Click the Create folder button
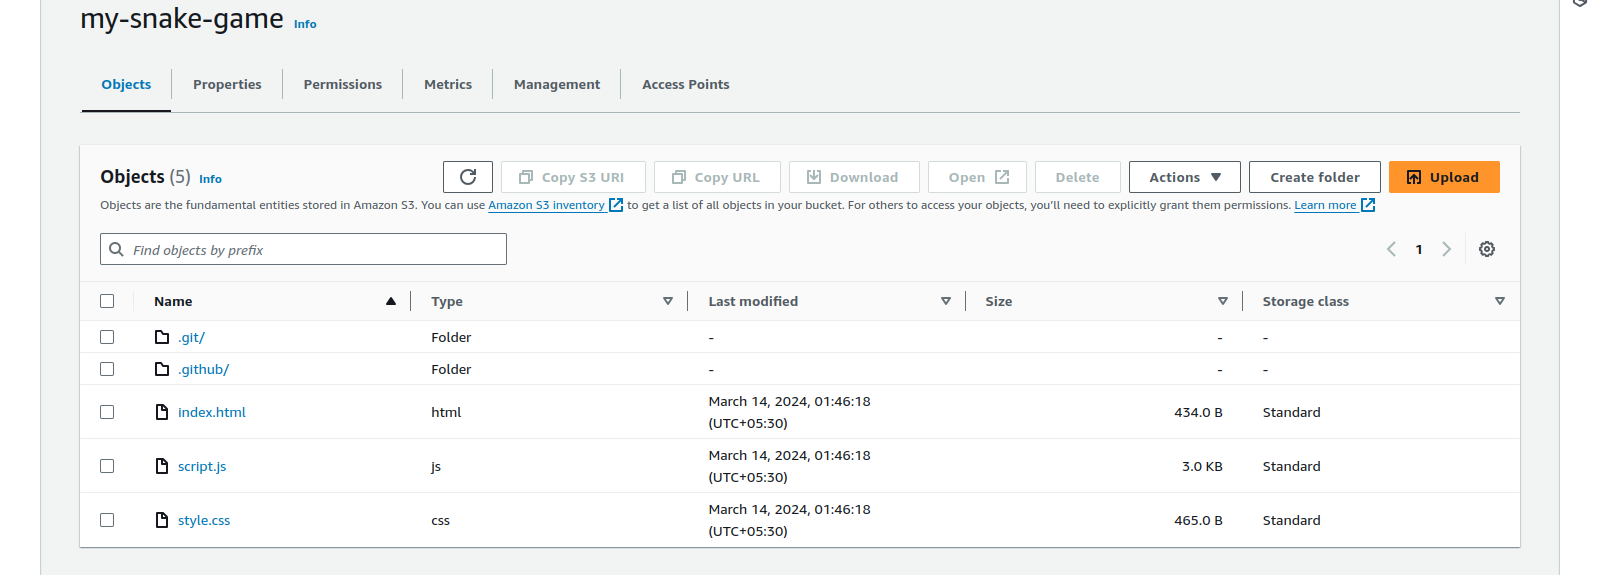This screenshot has width=1600, height=575. (x=1315, y=177)
